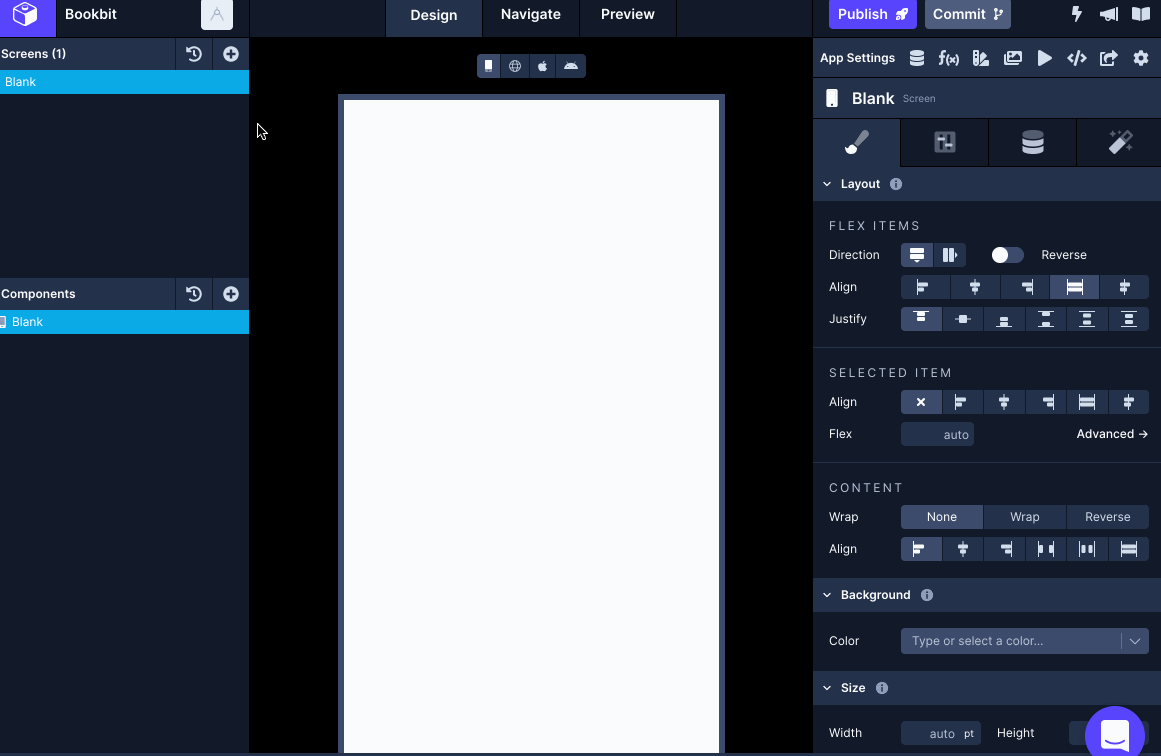The width and height of the screenshot is (1161, 756).
Task: Open the data sources icon next to App Settings
Action: point(916,58)
